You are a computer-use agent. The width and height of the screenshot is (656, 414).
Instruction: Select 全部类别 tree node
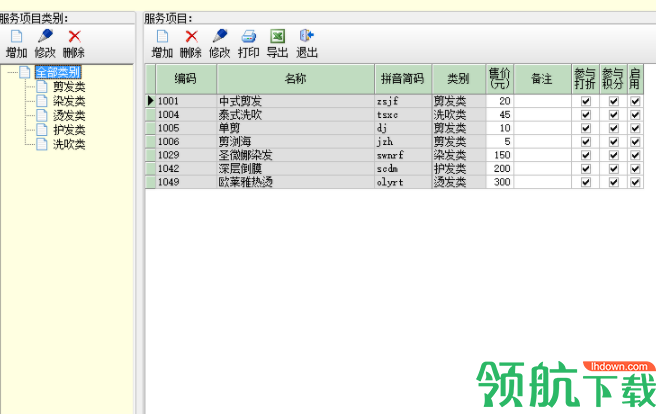click(x=58, y=72)
